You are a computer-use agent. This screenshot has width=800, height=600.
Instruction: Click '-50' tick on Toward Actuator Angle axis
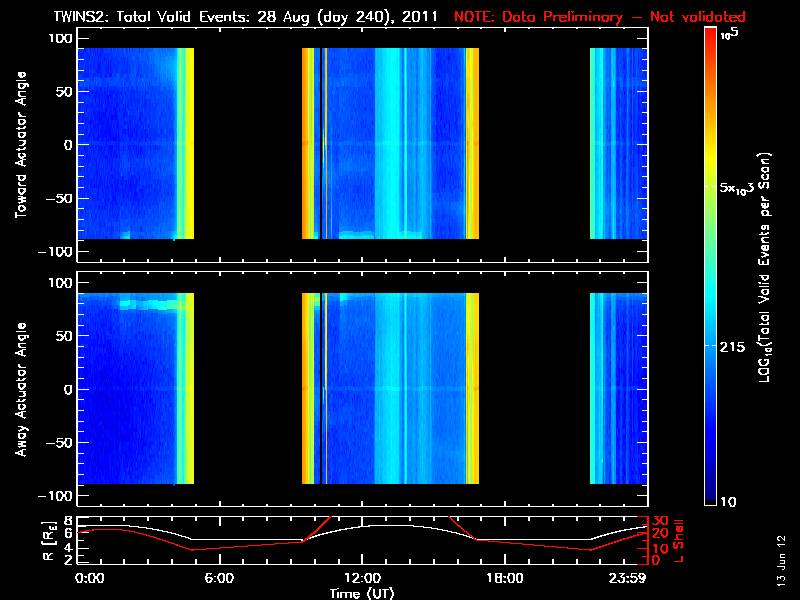(59, 198)
